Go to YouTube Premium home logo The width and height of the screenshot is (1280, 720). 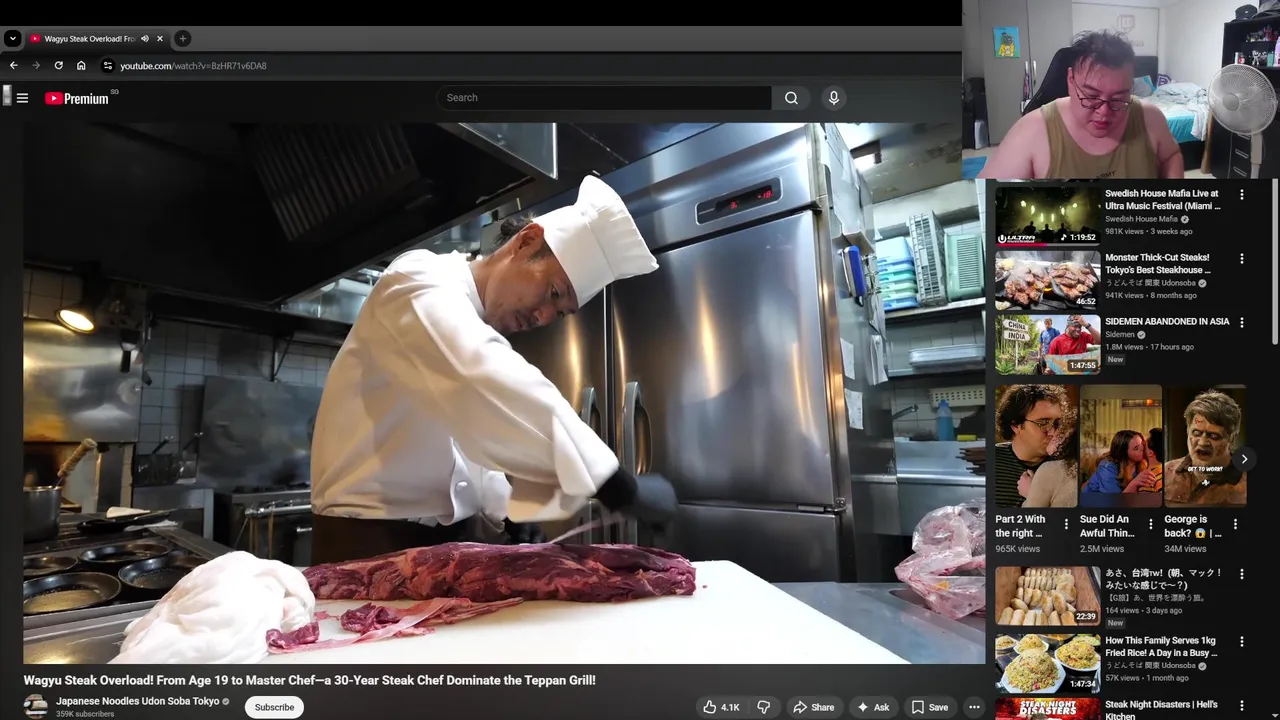pyautogui.click(x=77, y=98)
